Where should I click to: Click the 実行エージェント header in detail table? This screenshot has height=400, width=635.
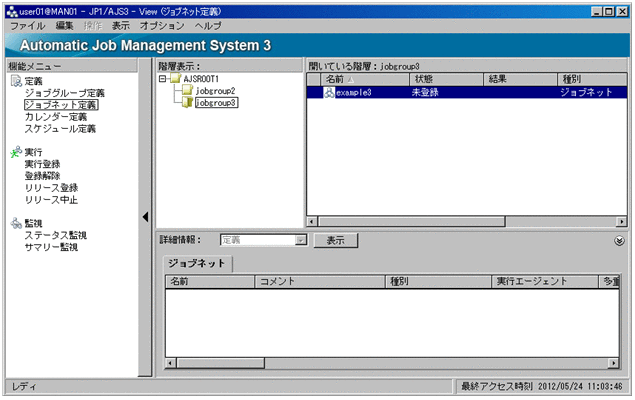(x=545, y=282)
